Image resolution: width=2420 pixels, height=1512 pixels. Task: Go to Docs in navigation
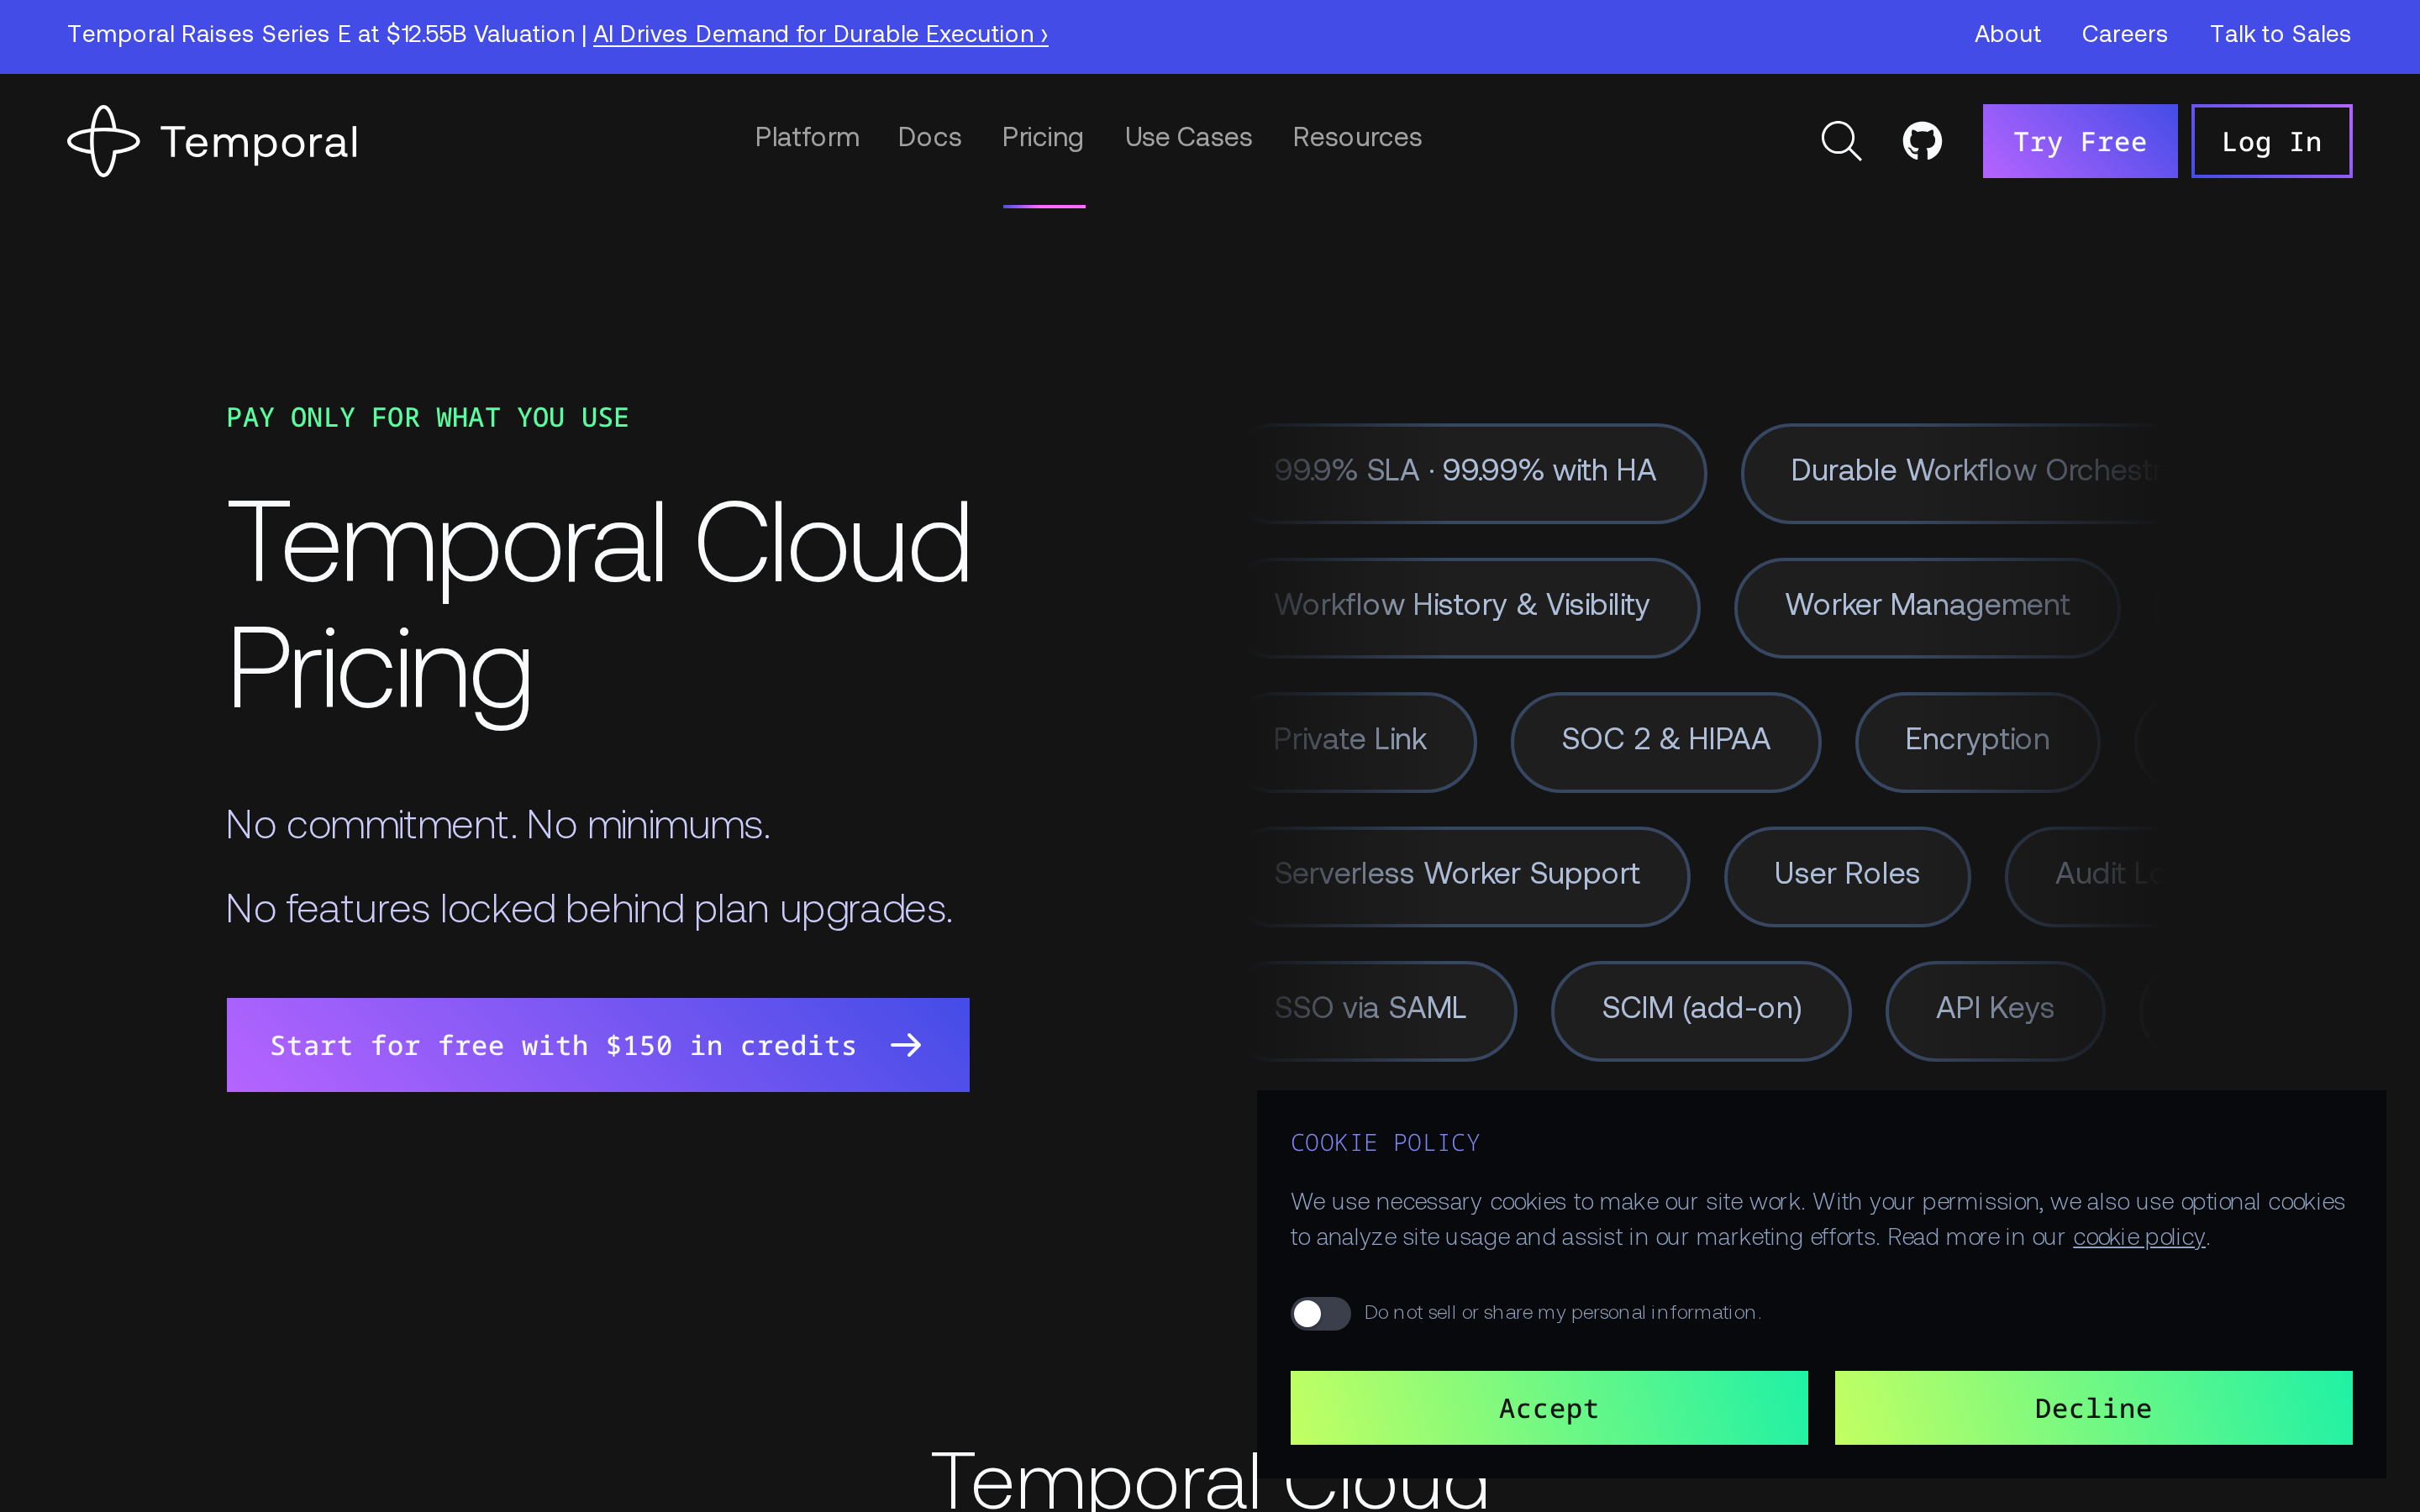(x=929, y=137)
